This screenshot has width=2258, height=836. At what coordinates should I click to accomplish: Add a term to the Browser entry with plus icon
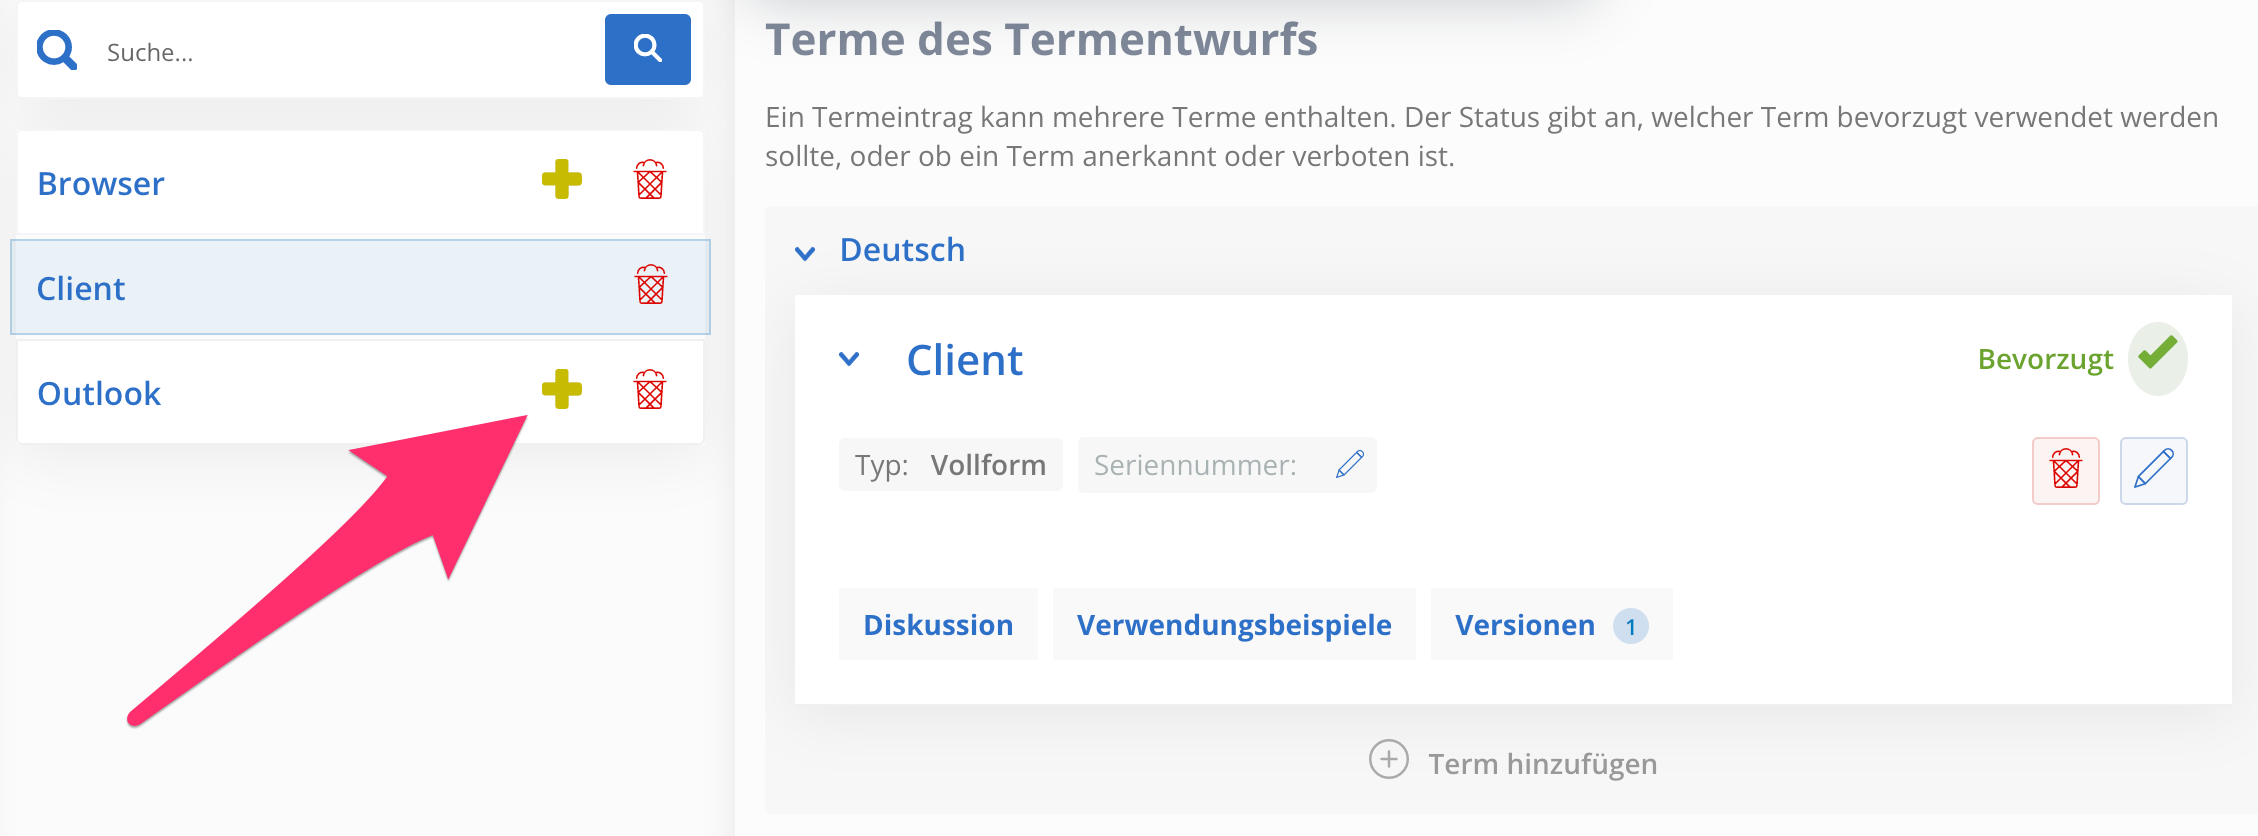(562, 180)
